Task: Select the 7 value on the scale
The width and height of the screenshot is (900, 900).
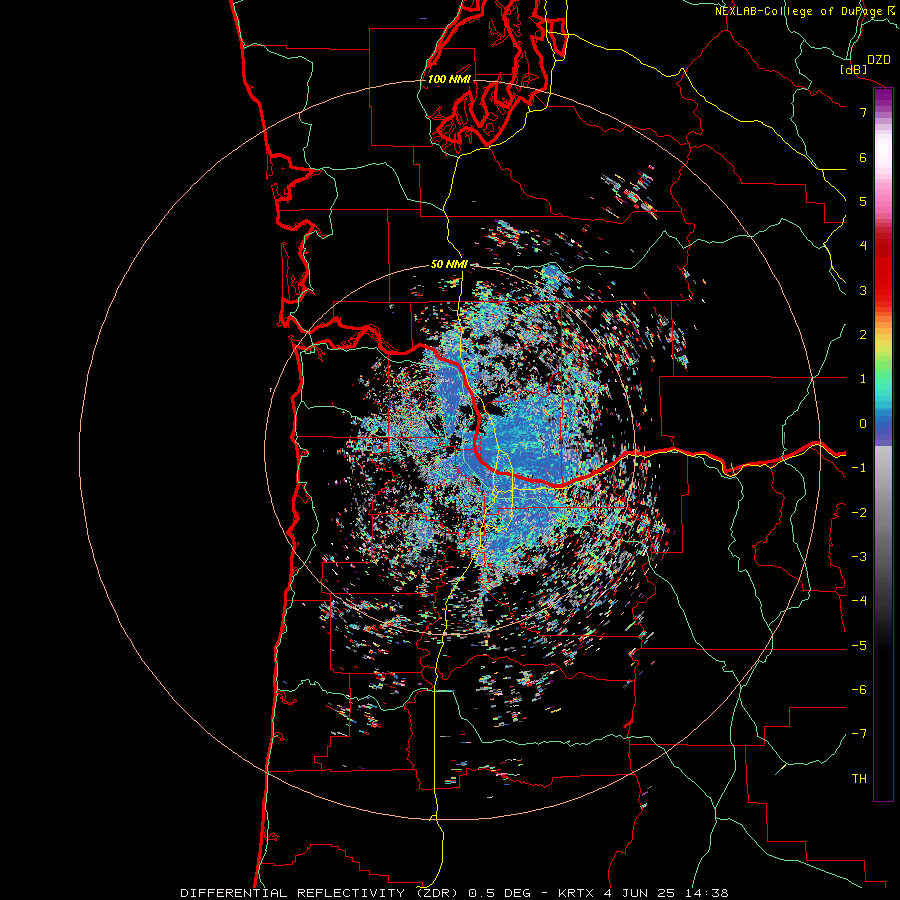Action: [863, 112]
